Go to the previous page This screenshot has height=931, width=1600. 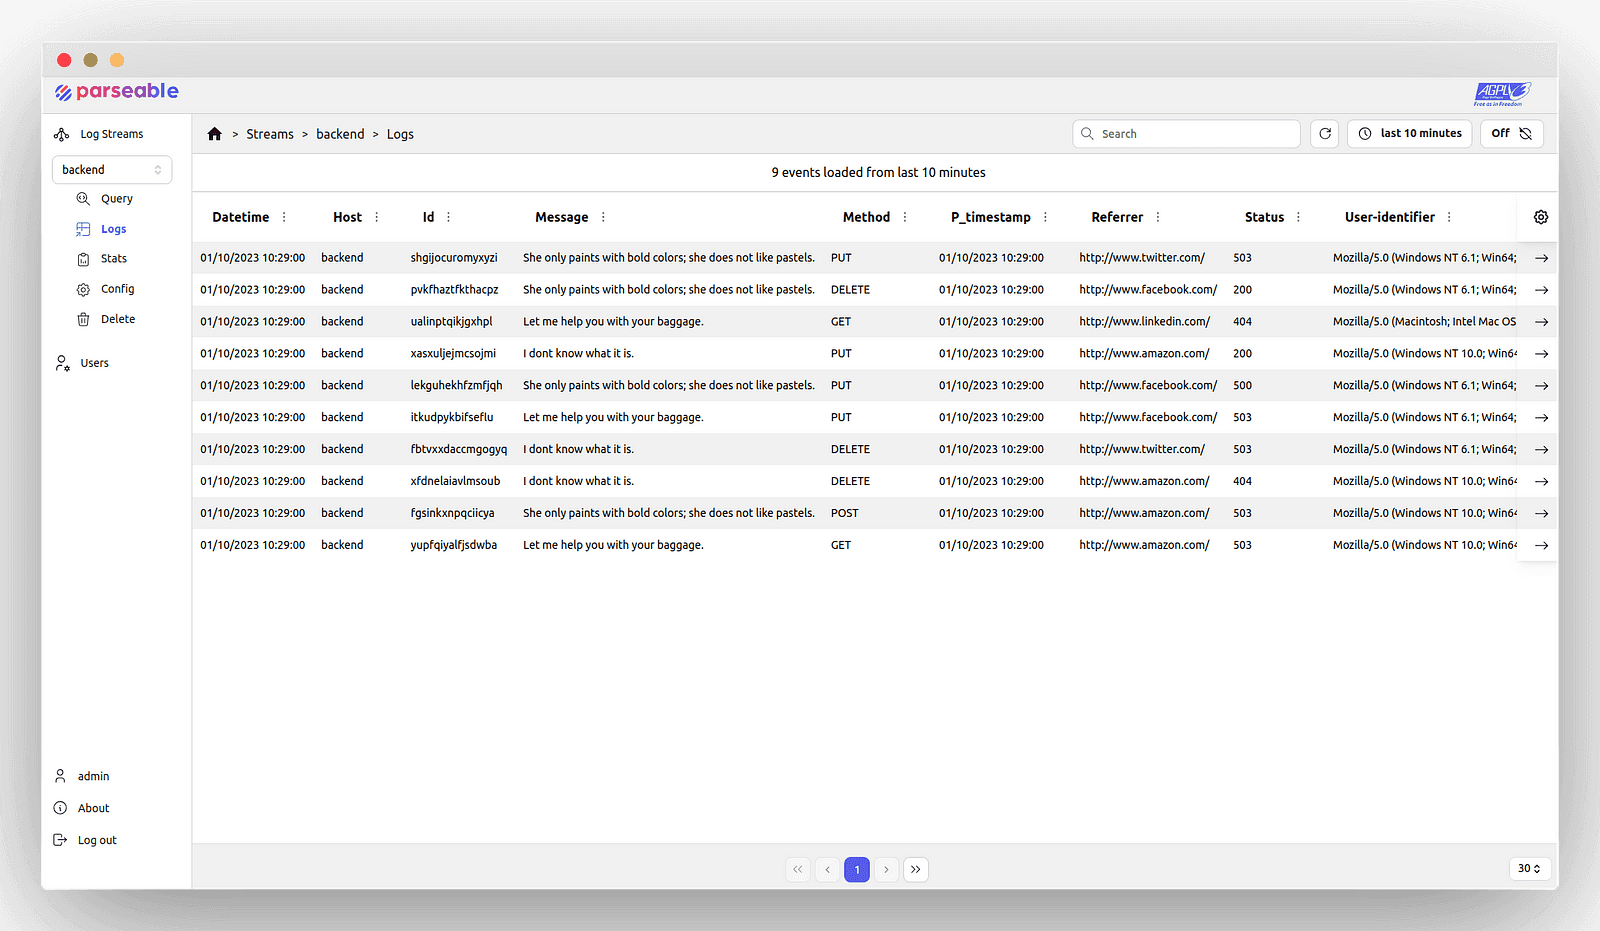pyautogui.click(x=828, y=870)
